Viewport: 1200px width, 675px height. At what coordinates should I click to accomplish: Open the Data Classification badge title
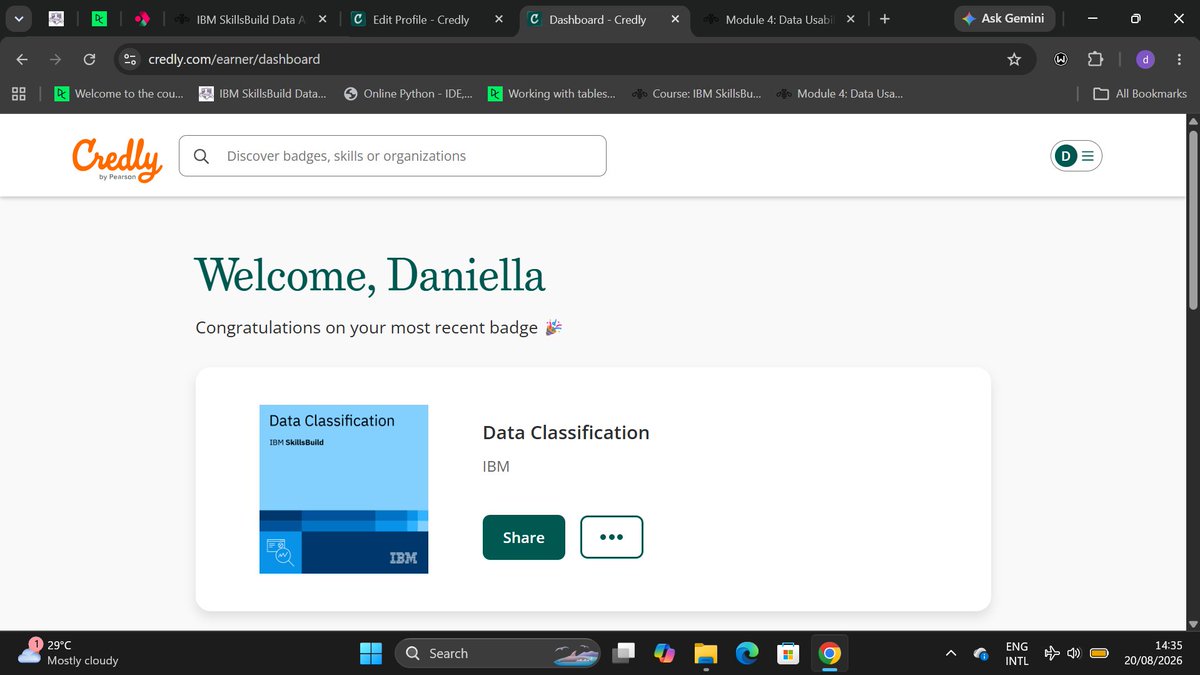tap(566, 432)
